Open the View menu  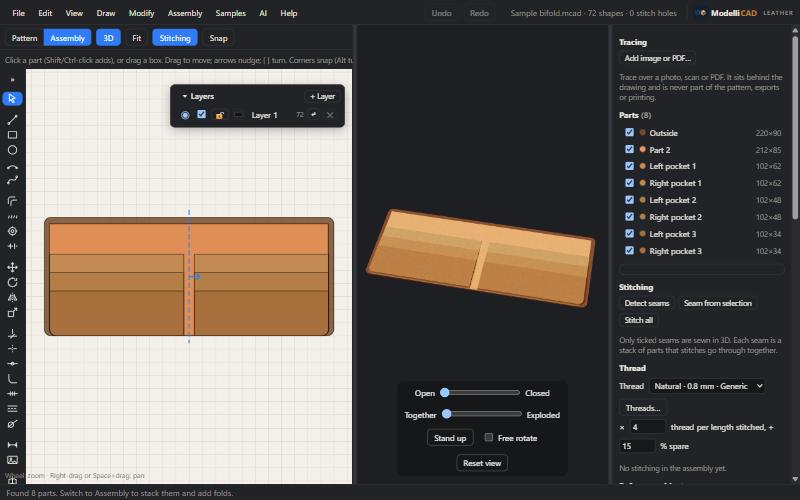pos(74,13)
